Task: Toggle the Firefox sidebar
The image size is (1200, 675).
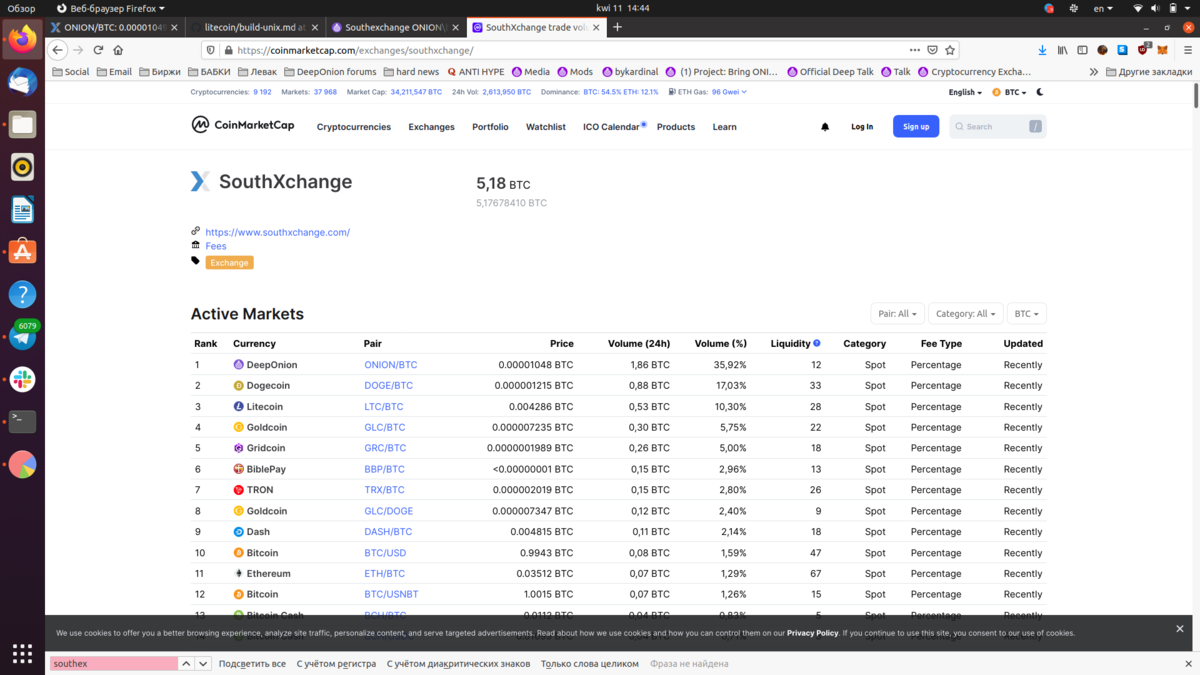Action: 1082,50
